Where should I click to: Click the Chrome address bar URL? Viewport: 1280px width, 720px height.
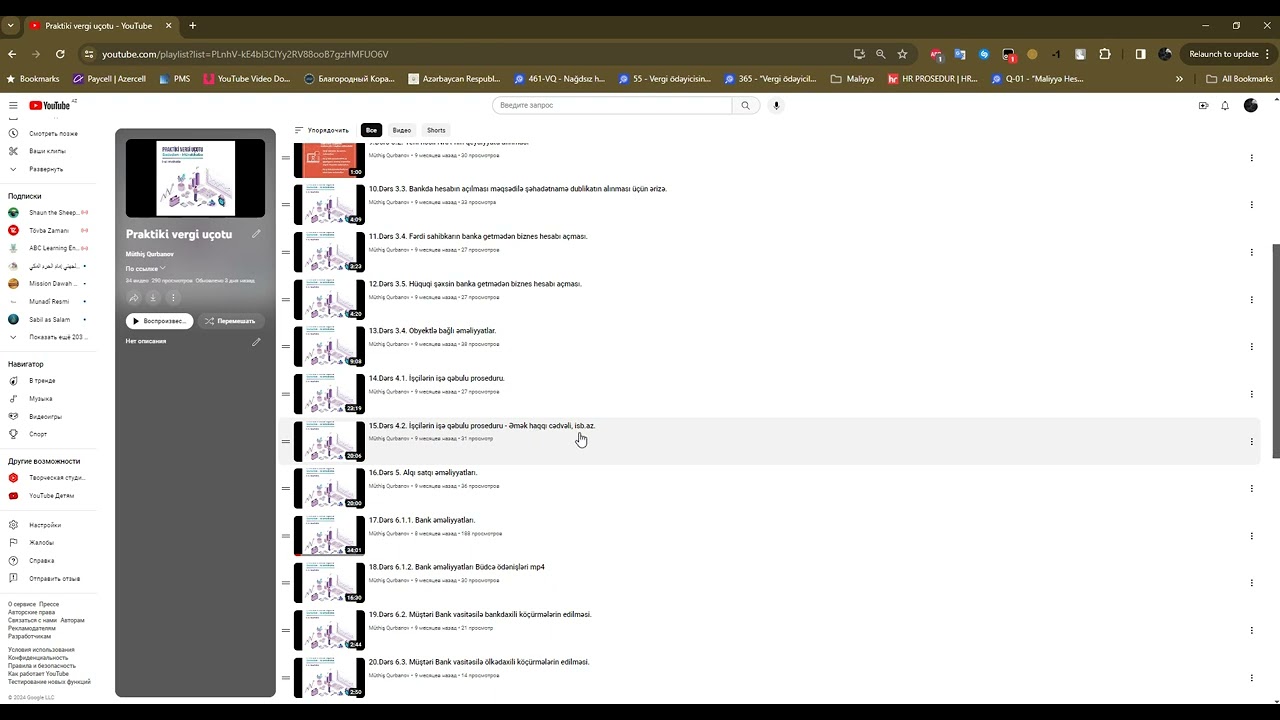[x=245, y=54]
